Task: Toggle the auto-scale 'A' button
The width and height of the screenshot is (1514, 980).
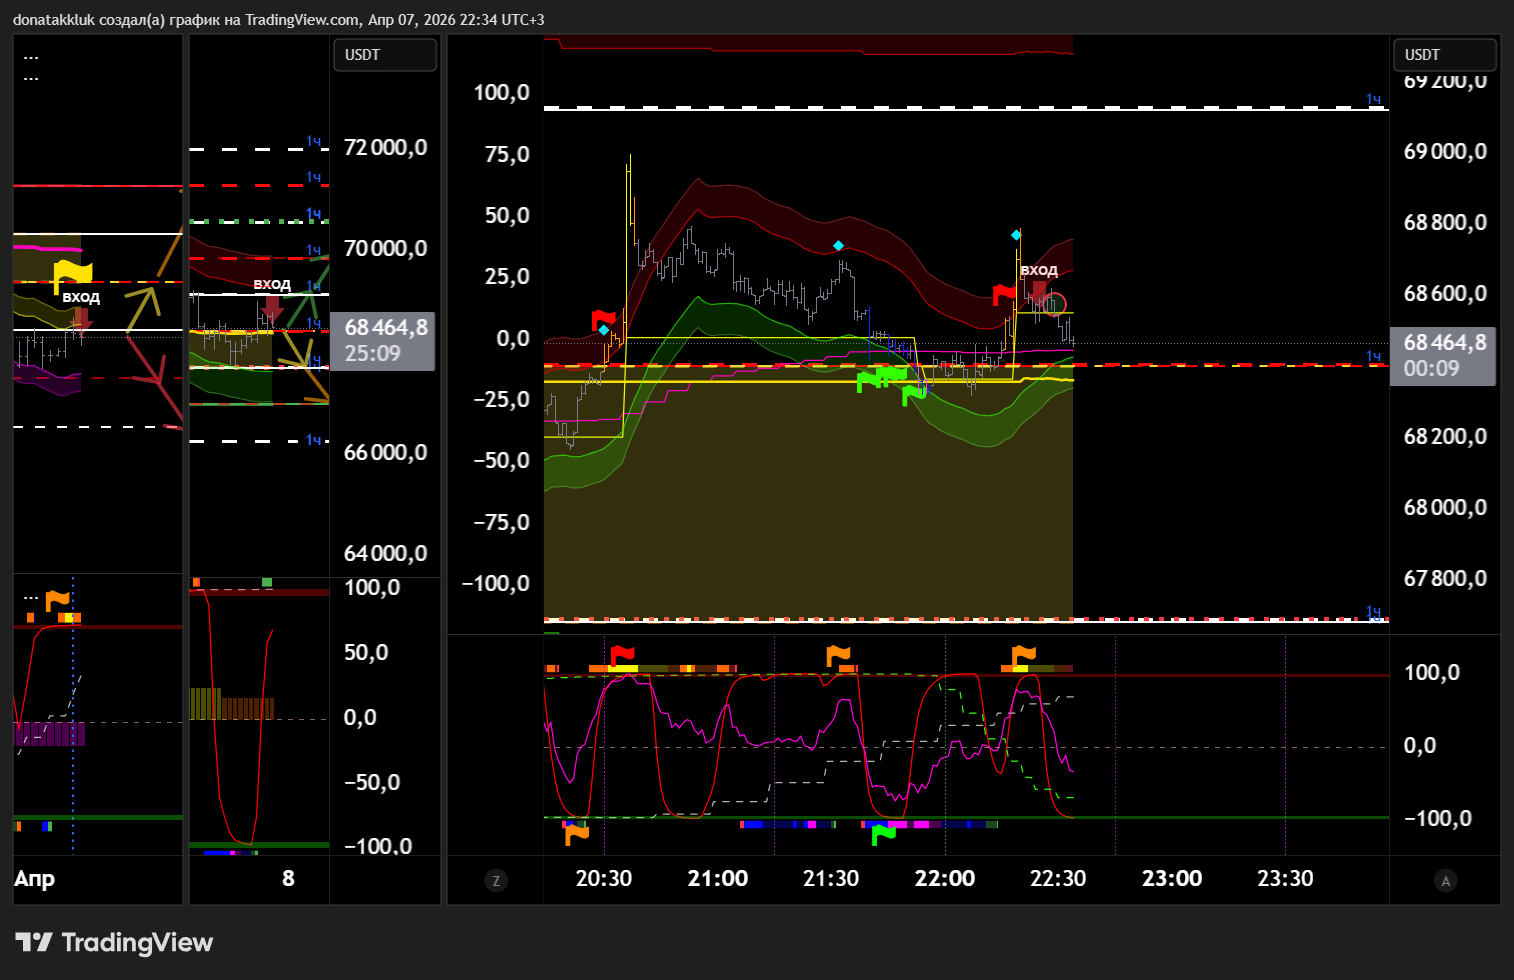Action: (1445, 881)
